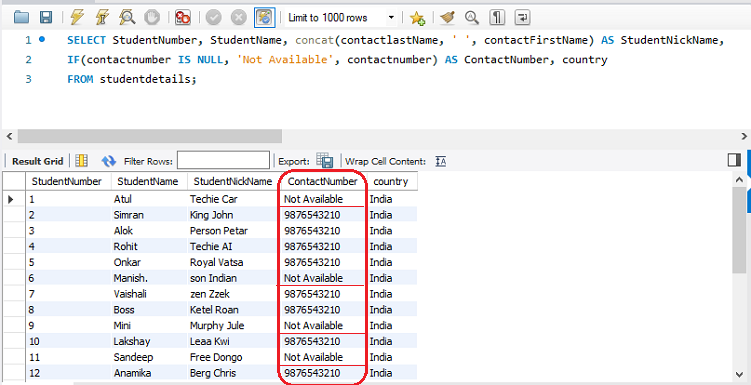751x385 pixels.
Task: Click the editor scrollbar right arrow
Action: pos(744,136)
